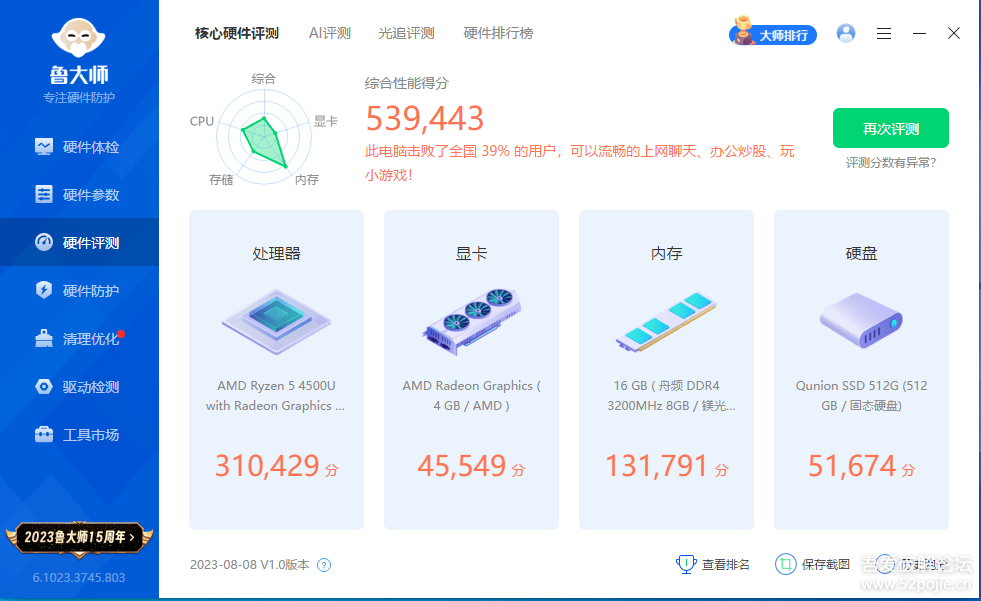Click the user account avatar icon
Screen dimensions: 981x601
(x=846, y=33)
